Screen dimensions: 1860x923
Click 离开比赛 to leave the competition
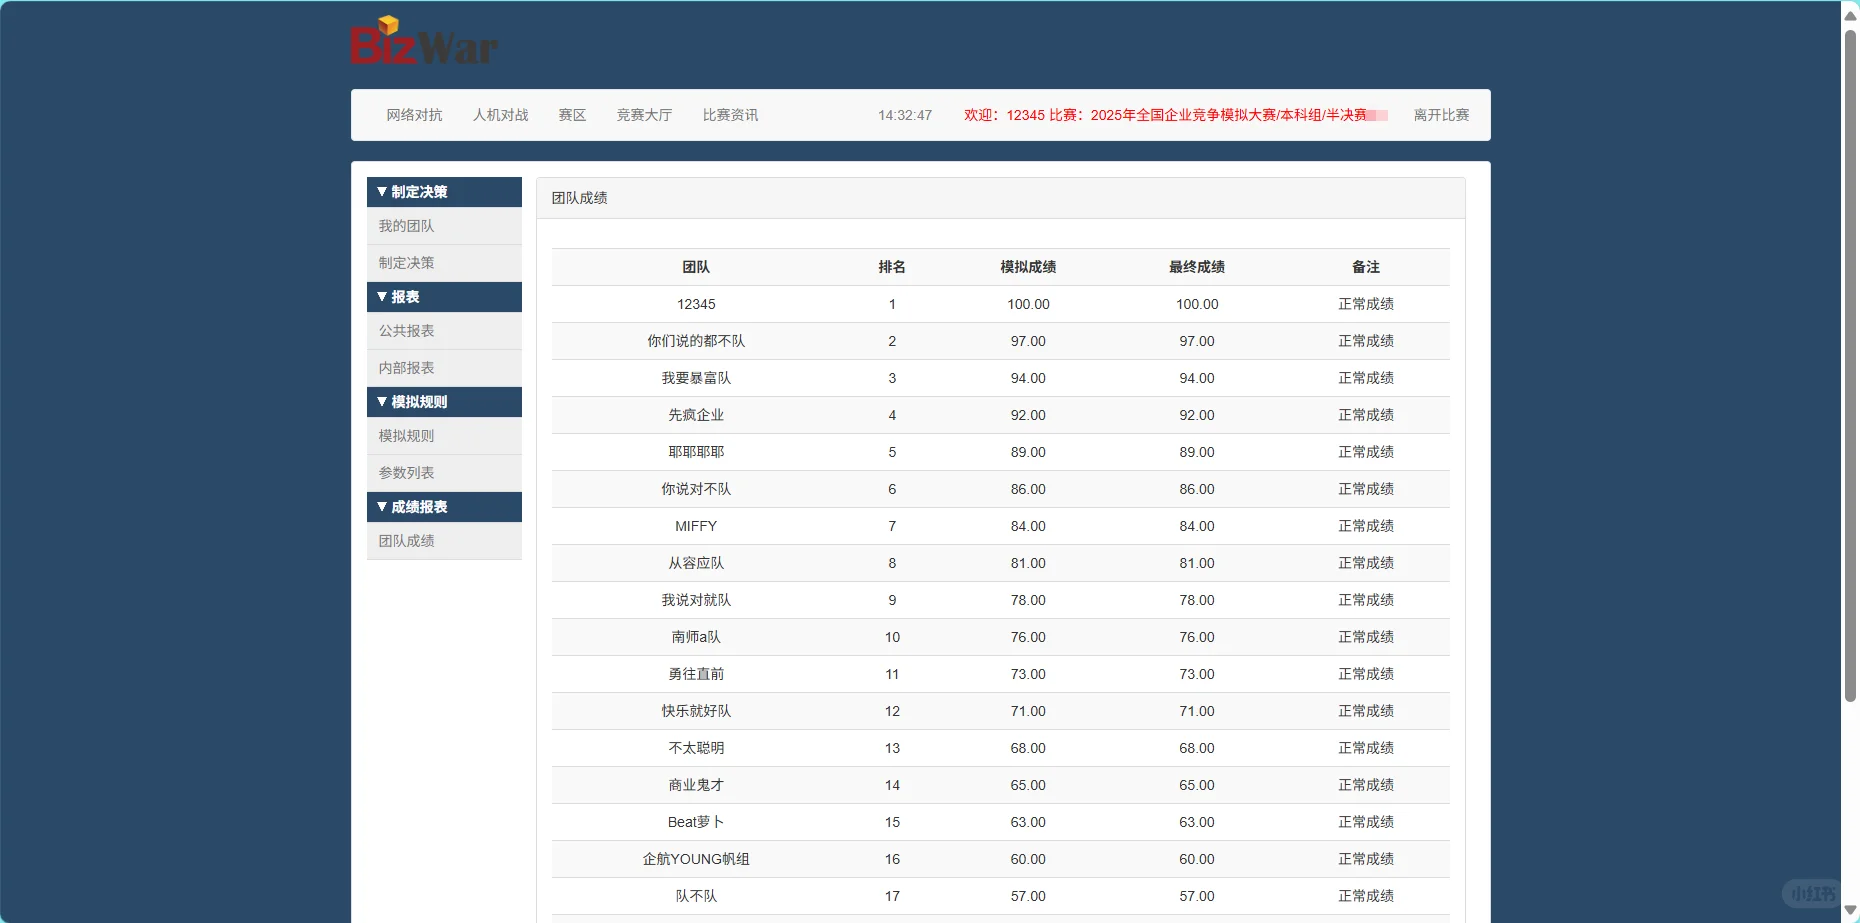(x=1441, y=114)
